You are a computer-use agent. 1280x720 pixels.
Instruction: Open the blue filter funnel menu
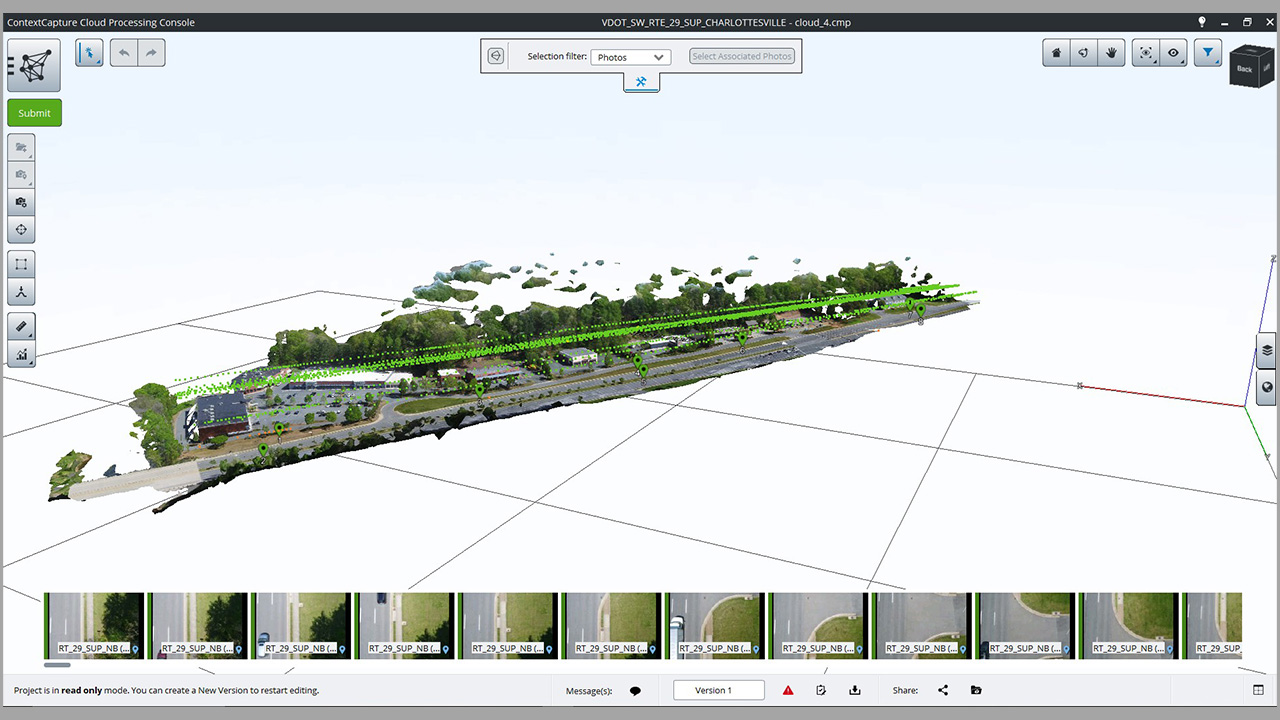(1208, 53)
